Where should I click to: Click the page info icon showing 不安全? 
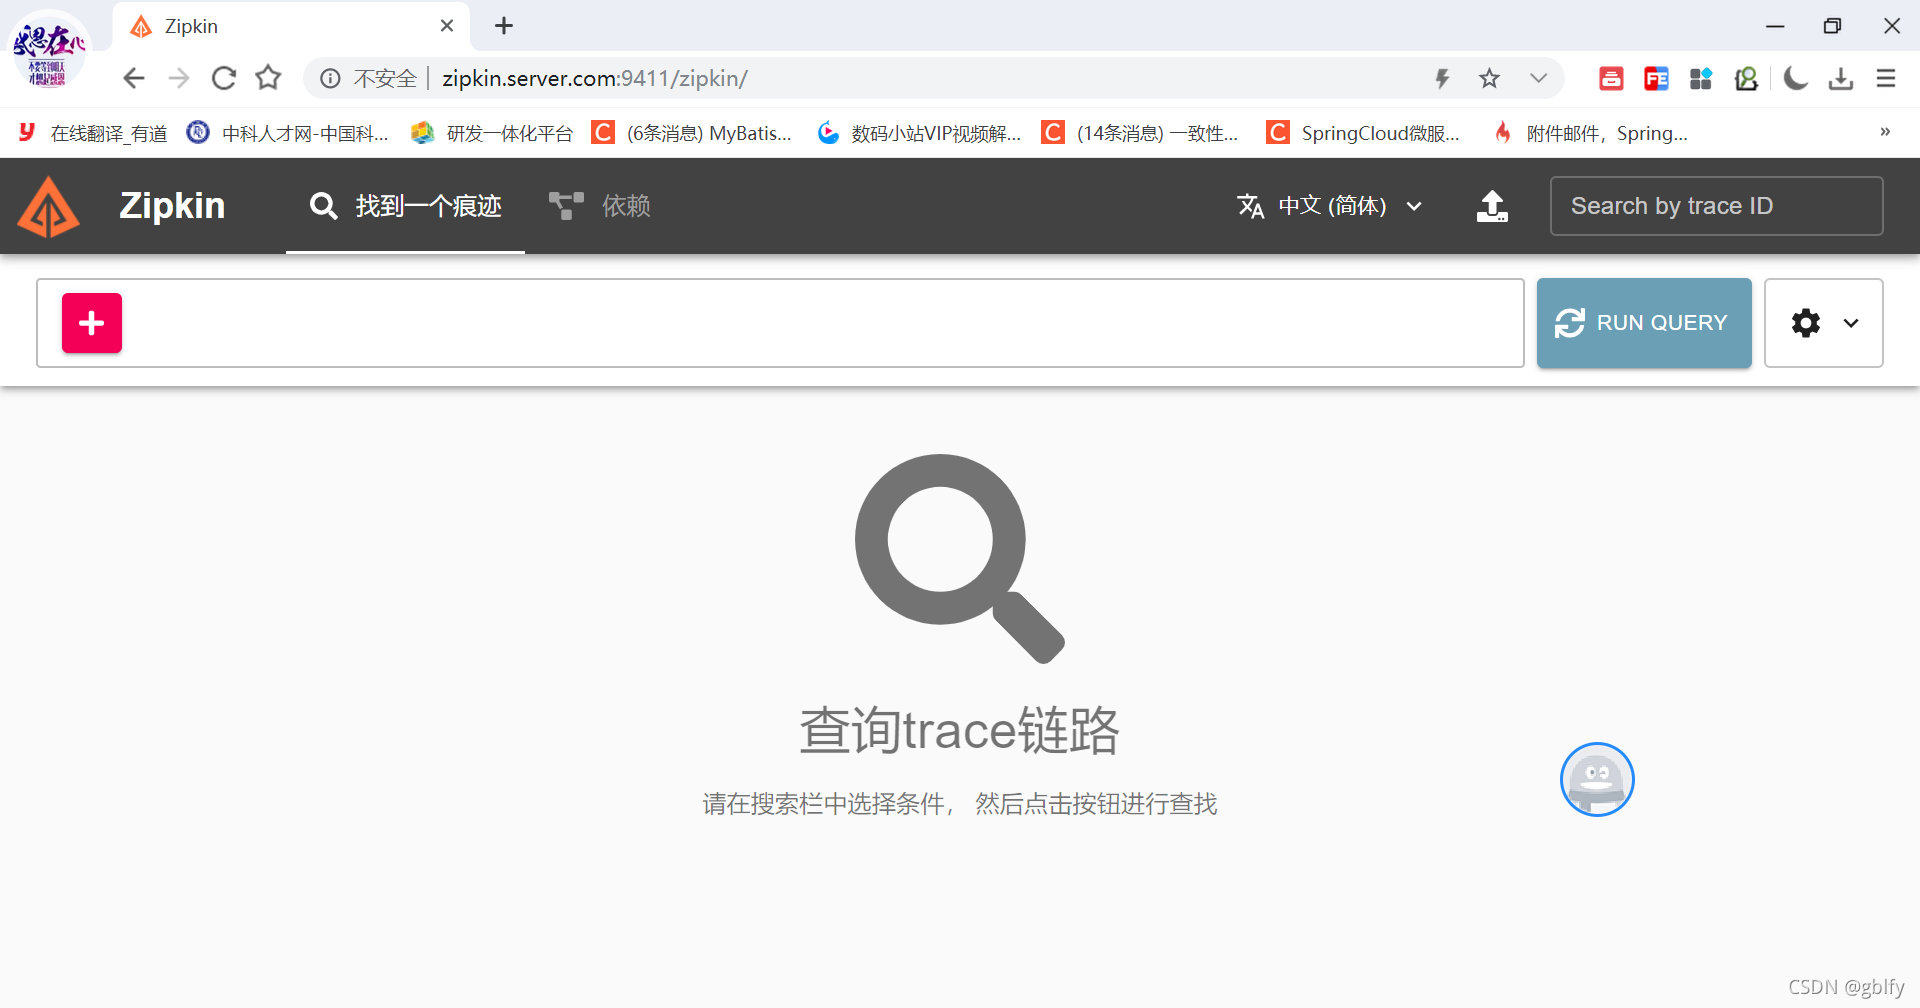point(330,78)
